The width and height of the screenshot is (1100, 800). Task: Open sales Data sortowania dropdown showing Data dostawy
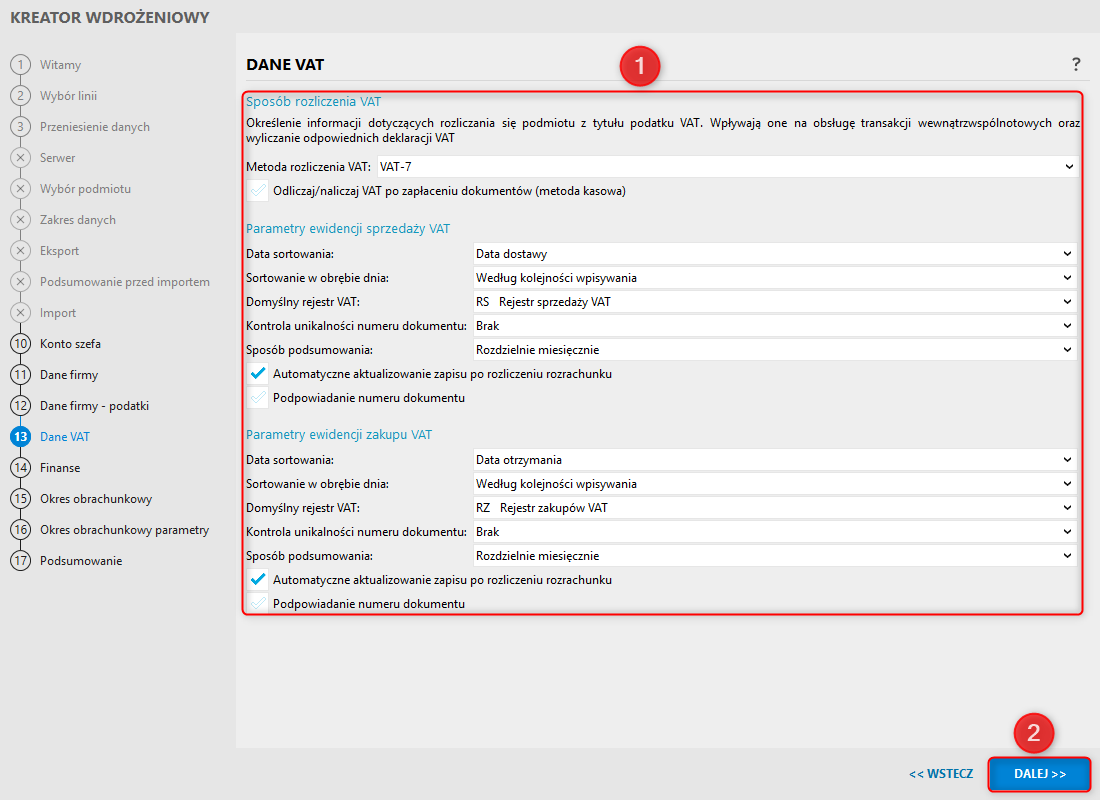tap(774, 254)
